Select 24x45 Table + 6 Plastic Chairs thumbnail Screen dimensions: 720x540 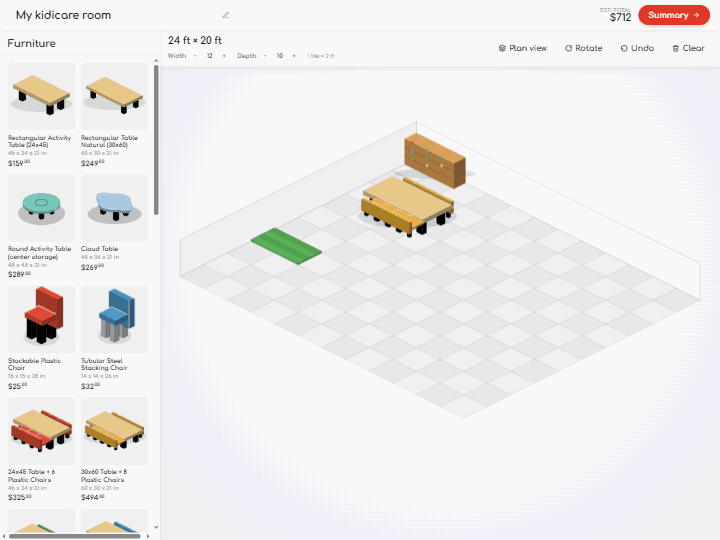click(41, 431)
